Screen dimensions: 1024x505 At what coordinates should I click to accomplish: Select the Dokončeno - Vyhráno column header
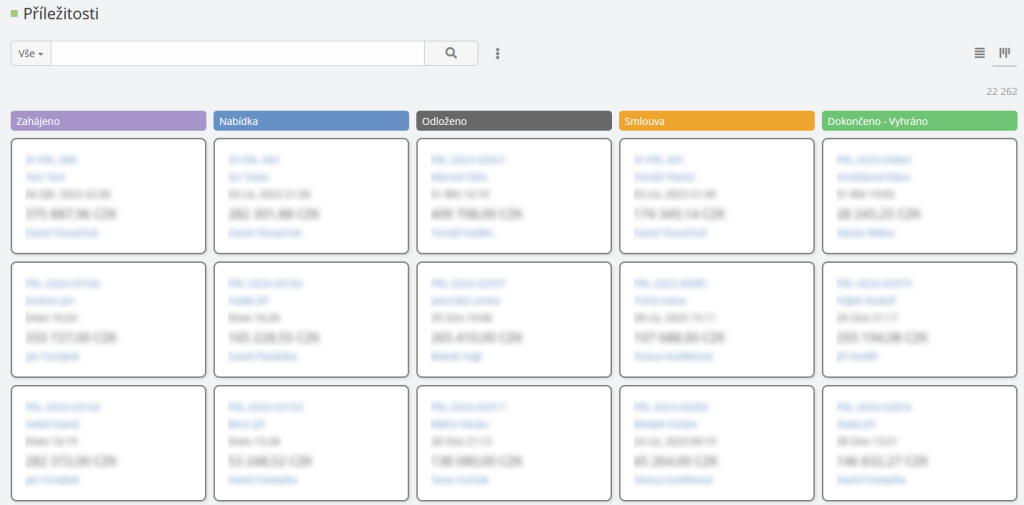919,121
